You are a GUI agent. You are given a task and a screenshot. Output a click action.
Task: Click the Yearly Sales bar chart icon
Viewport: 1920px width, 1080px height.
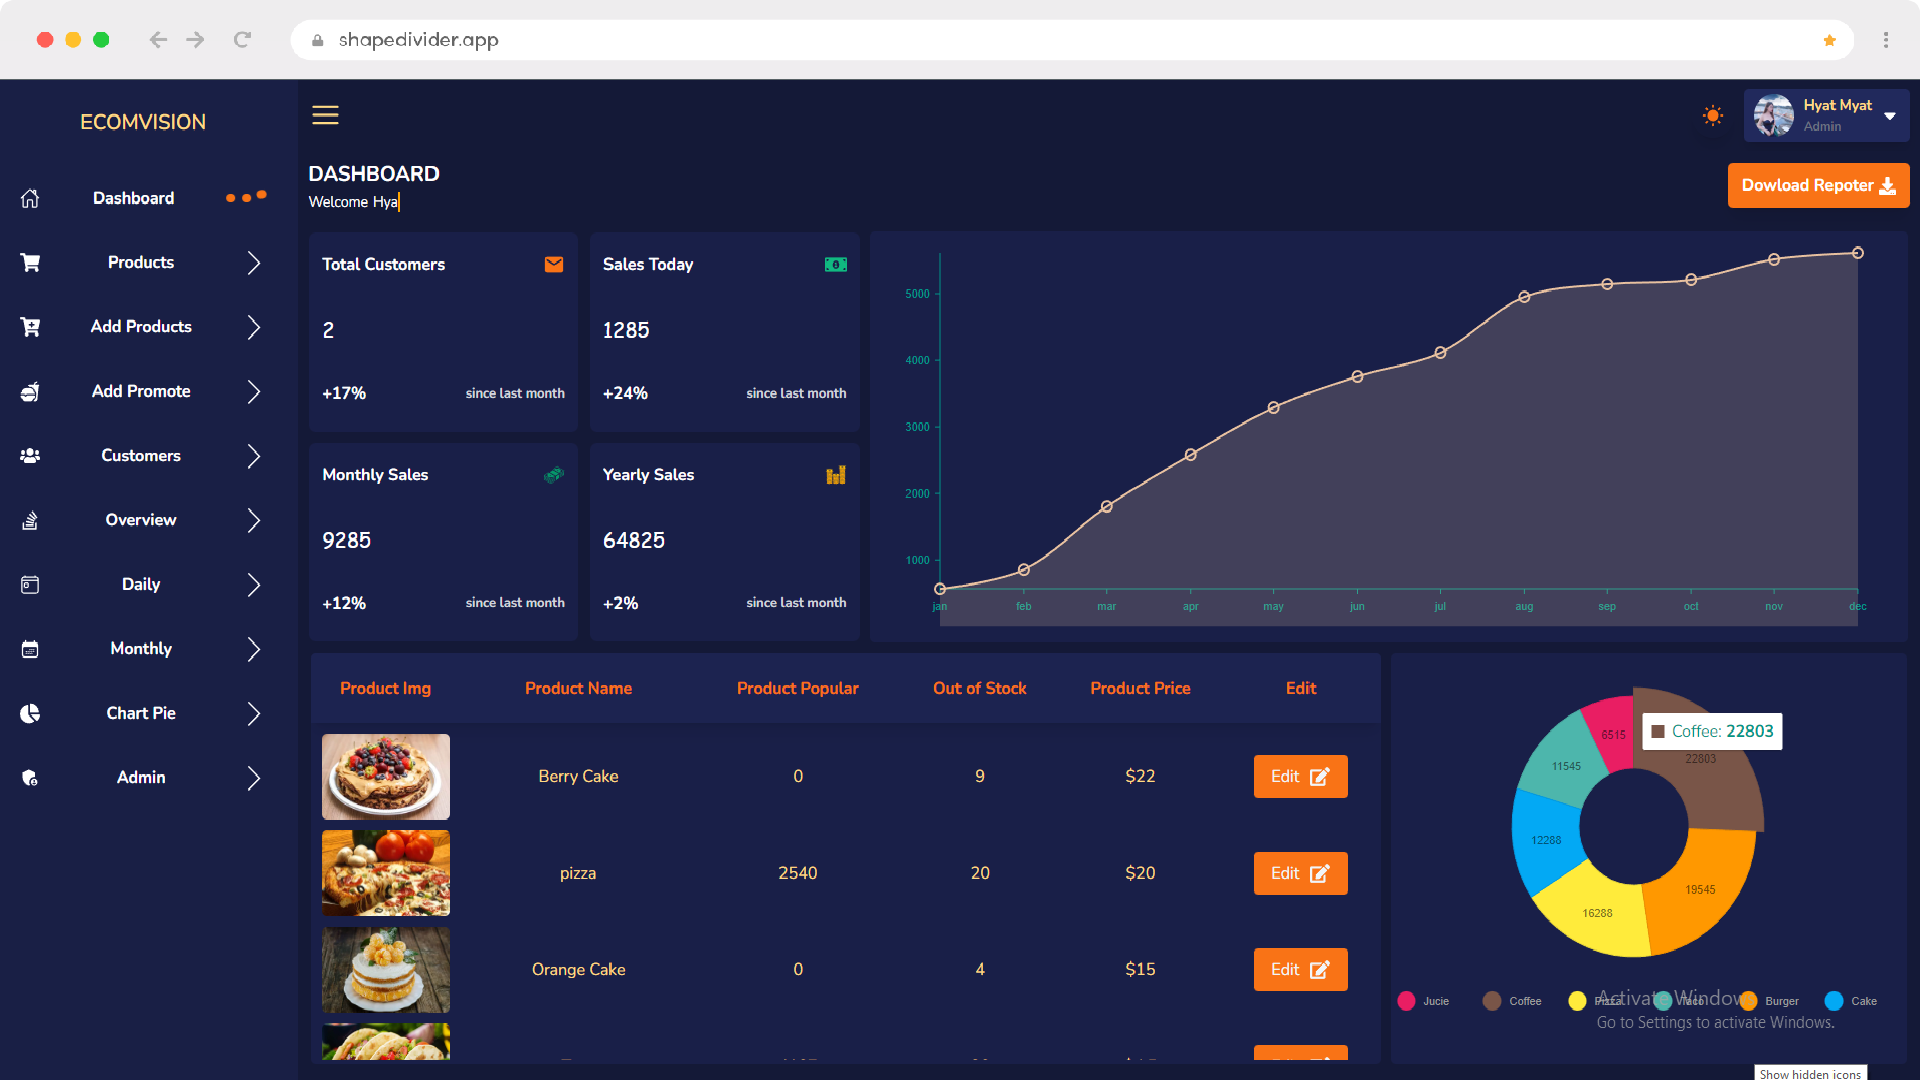click(835, 475)
